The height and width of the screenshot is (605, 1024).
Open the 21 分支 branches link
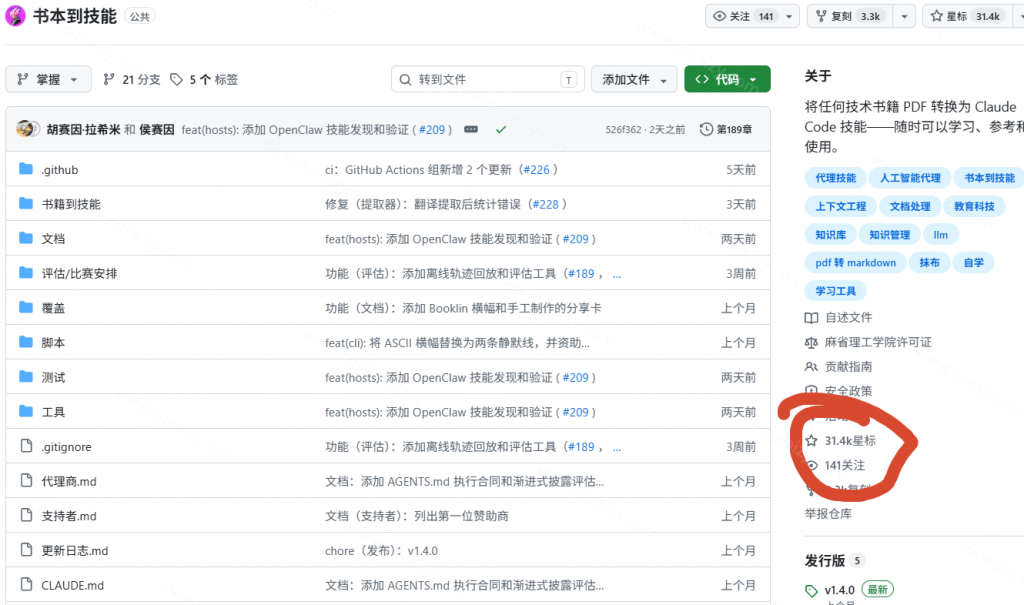131,80
